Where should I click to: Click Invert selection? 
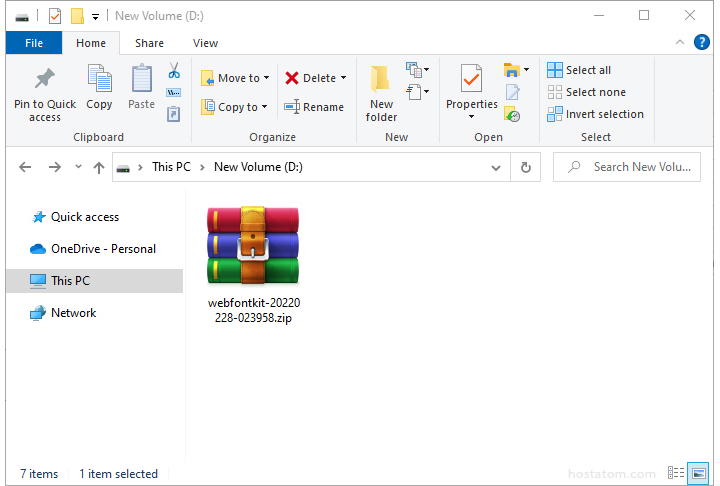(595, 114)
